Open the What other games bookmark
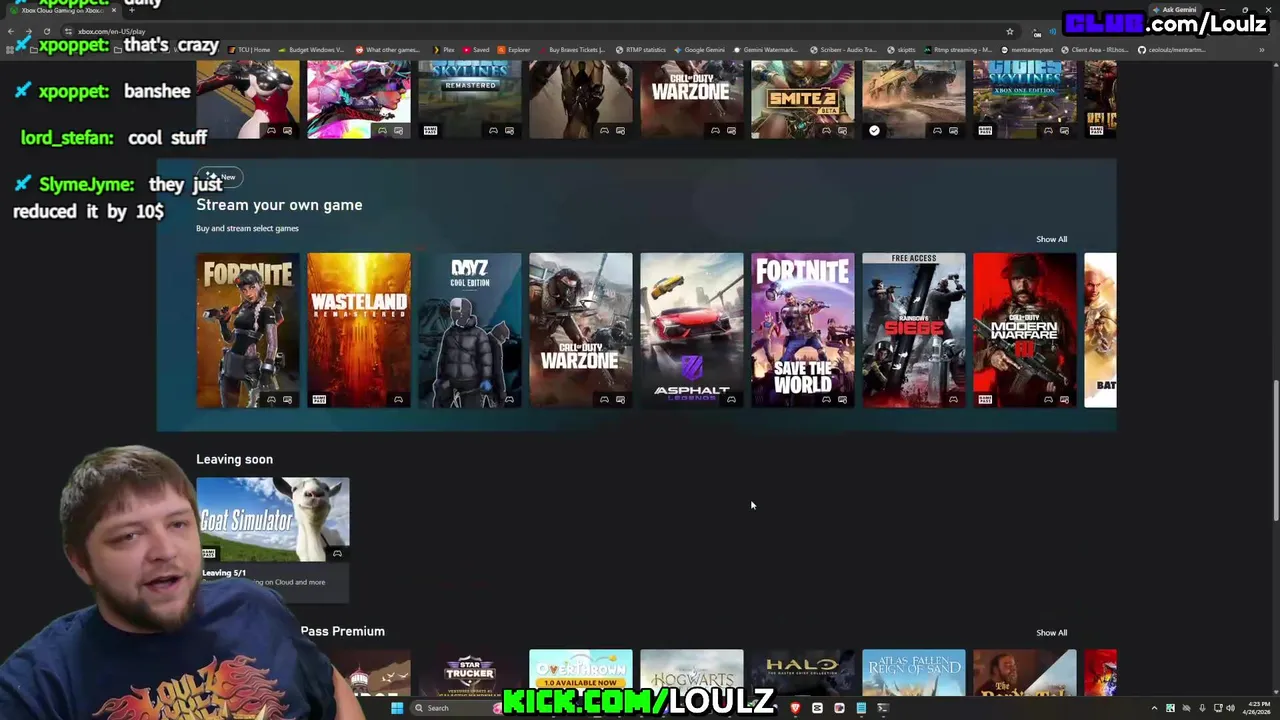 point(388,50)
